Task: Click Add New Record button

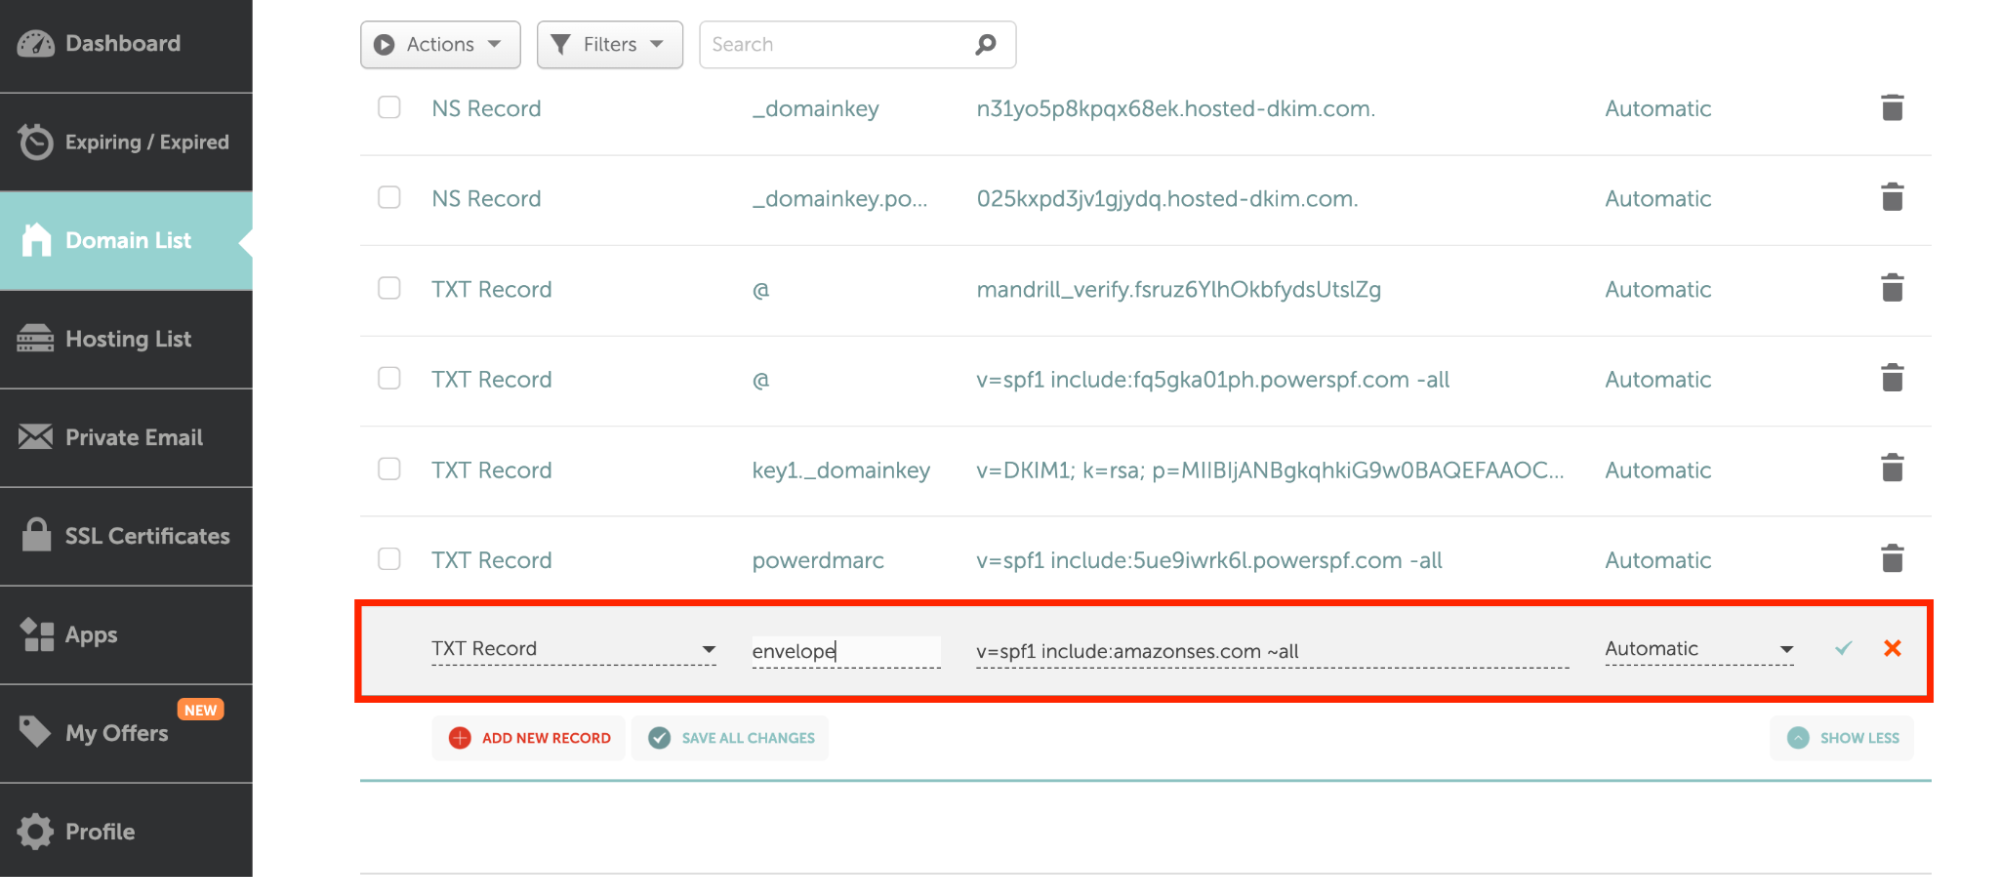Action: coord(529,738)
